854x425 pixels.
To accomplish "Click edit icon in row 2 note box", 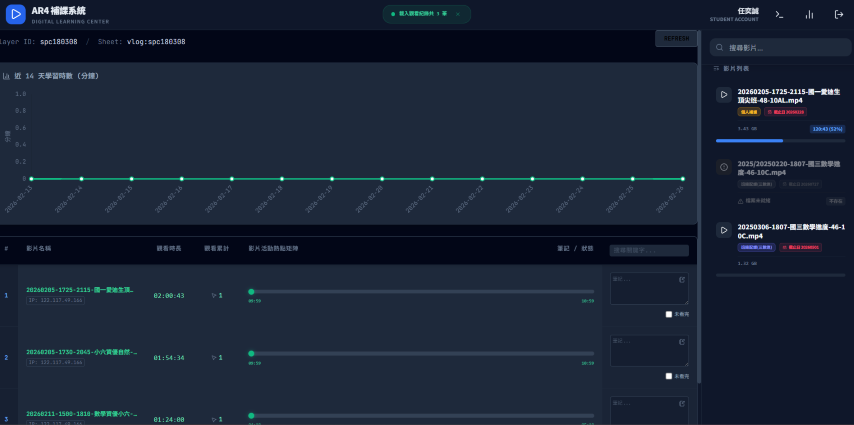I will (682, 341).
